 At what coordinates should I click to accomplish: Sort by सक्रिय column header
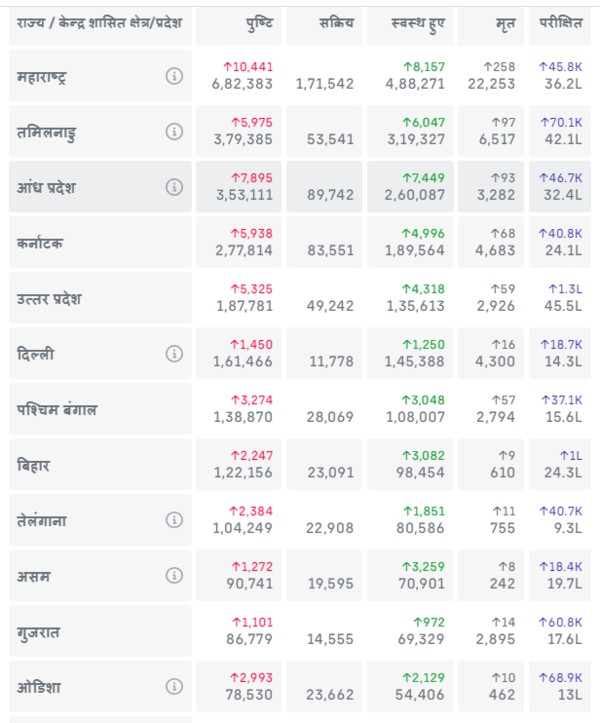pyautogui.click(x=335, y=23)
